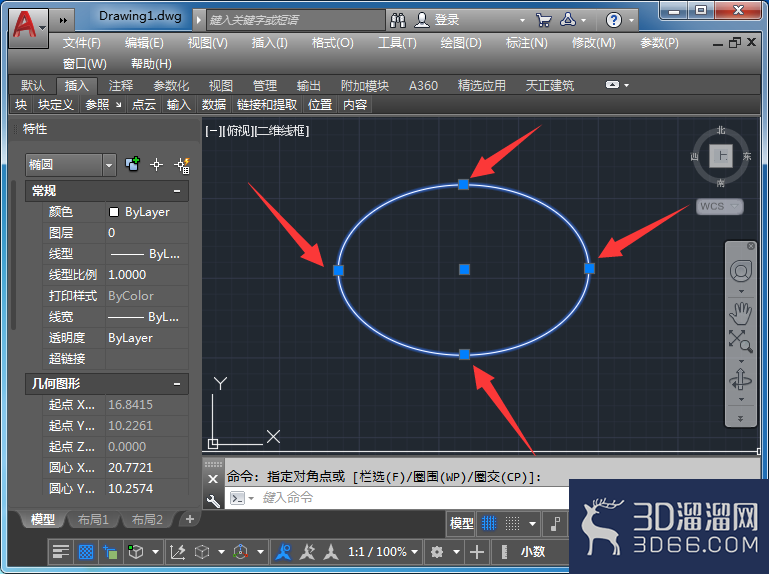Click the drawing units ruler icon

(x=504, y=552)
